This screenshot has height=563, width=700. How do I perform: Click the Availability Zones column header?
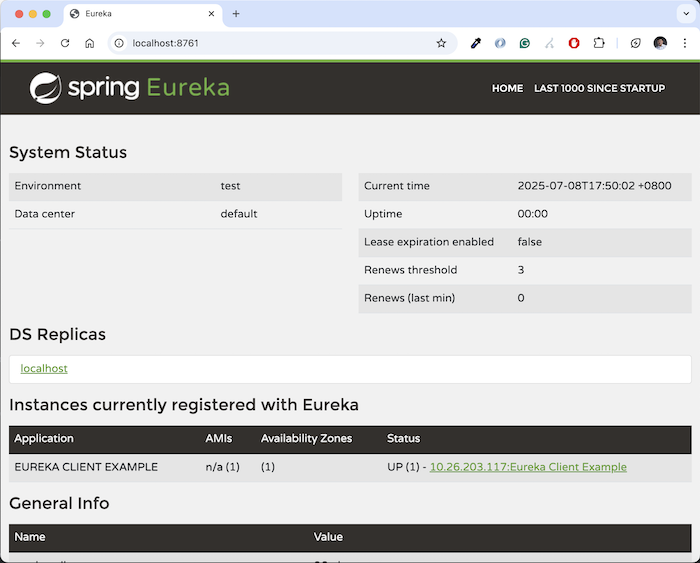[x=306, y=438]
